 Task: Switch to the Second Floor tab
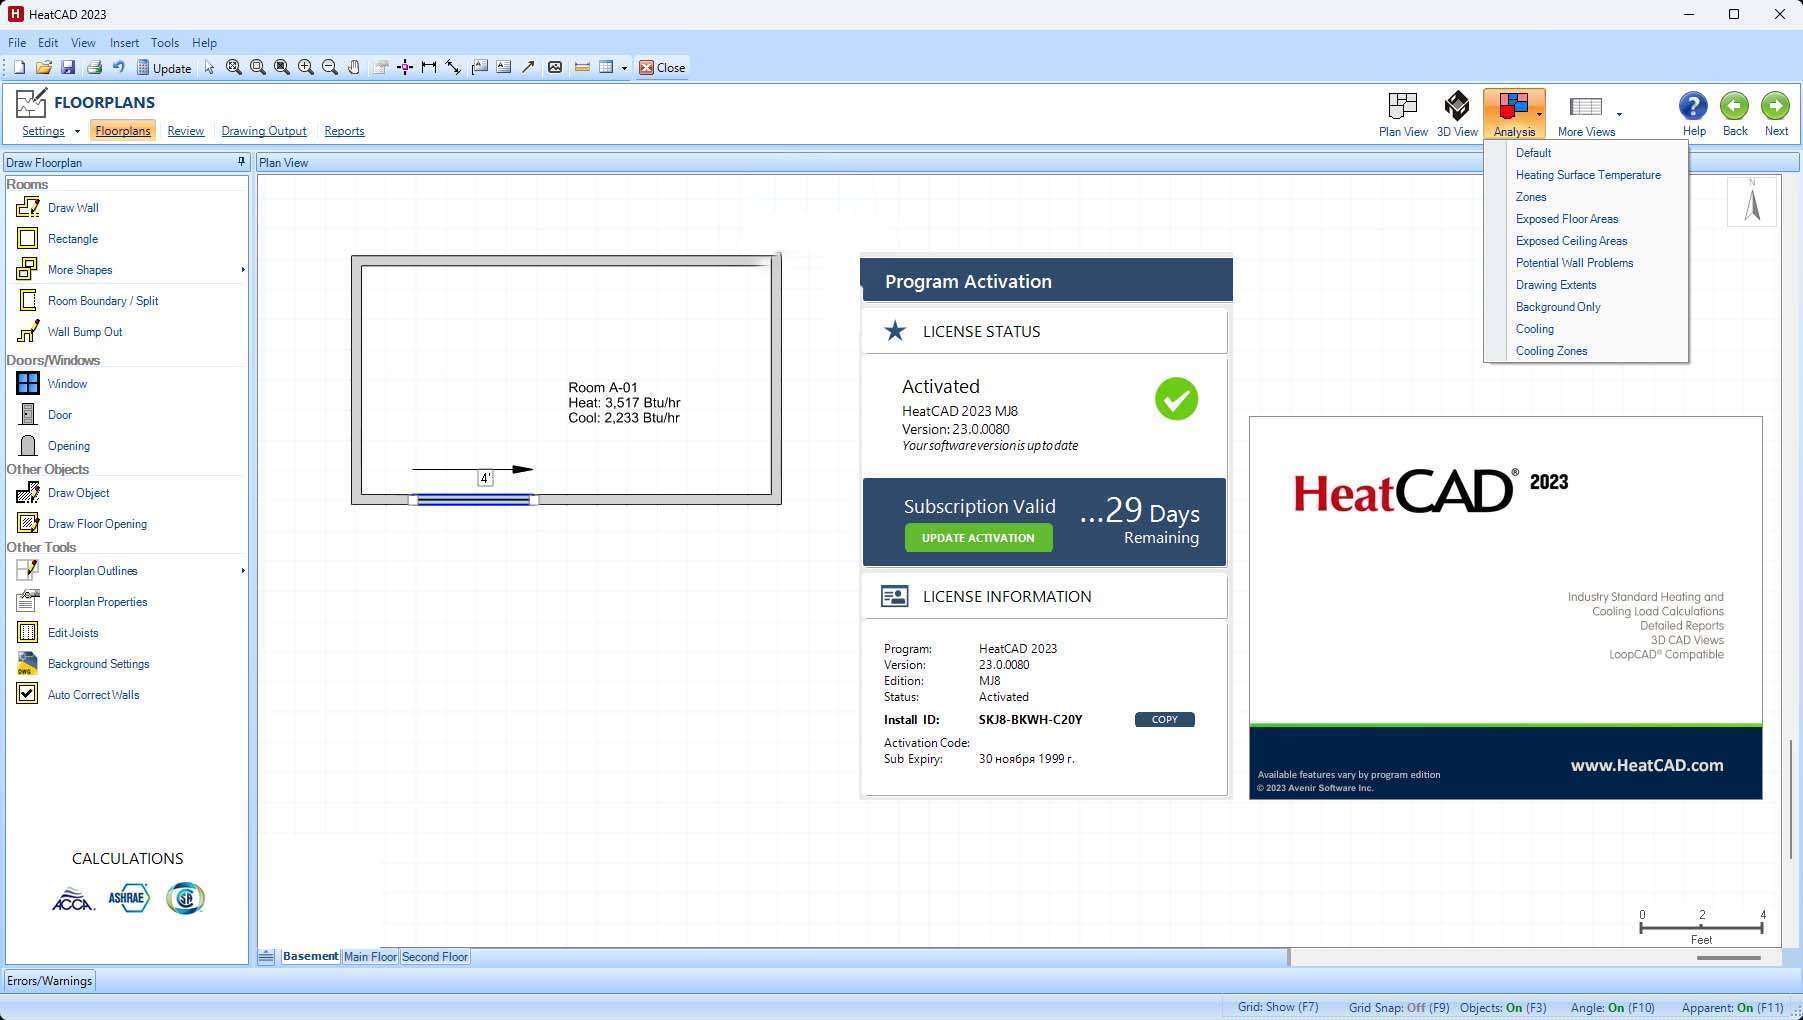click(x=434, y=956)
